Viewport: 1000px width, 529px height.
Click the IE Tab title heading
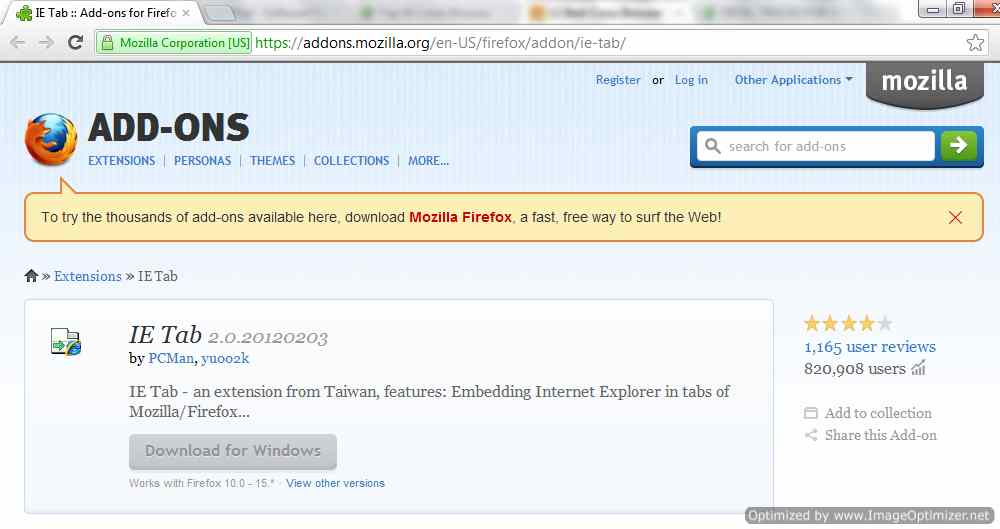(x=165, y=334)
